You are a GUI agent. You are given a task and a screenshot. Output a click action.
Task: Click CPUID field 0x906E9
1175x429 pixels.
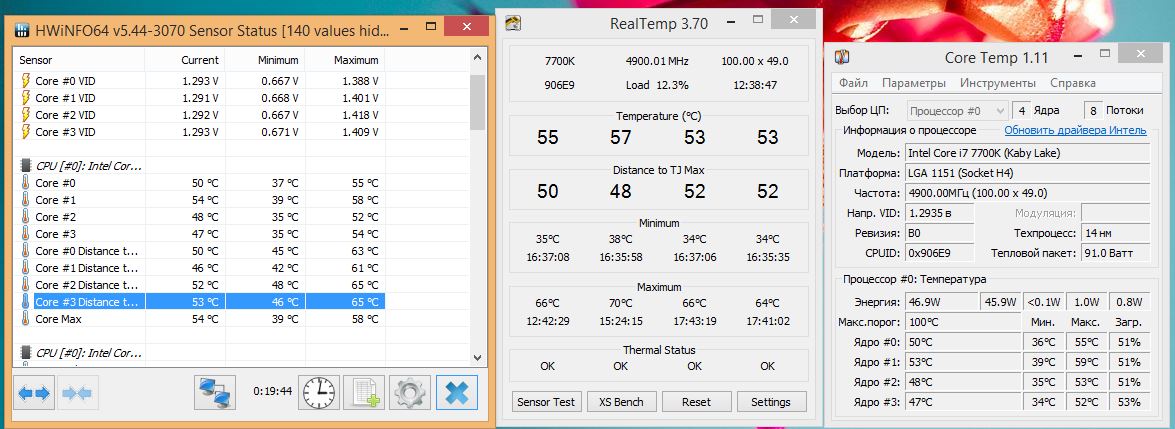pyautogui.click(x=939, y=253)
